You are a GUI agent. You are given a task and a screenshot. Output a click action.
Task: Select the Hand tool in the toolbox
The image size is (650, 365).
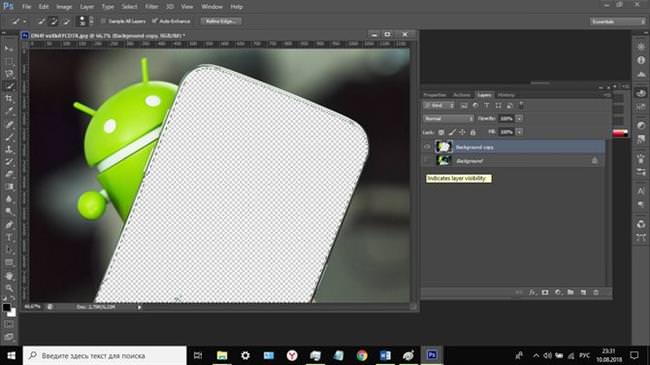pyautogui.click(x=9, y=275)
